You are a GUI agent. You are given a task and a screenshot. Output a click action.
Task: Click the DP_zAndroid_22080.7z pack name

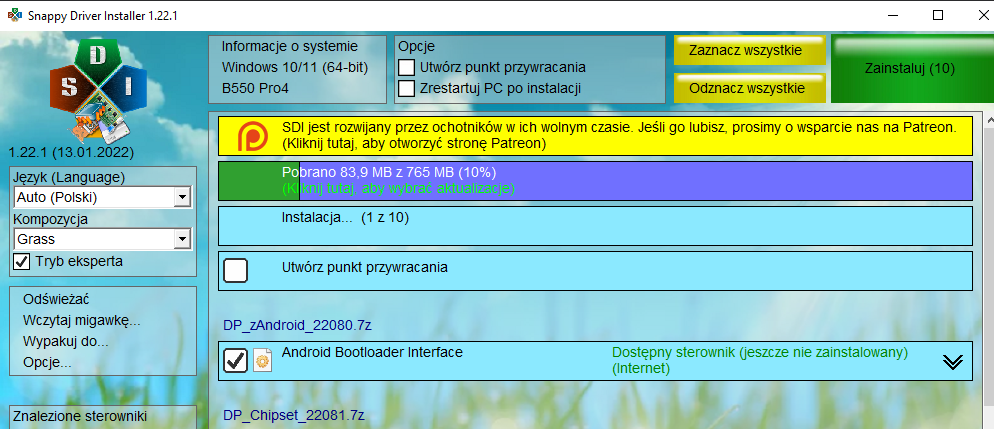coord(297,326)
